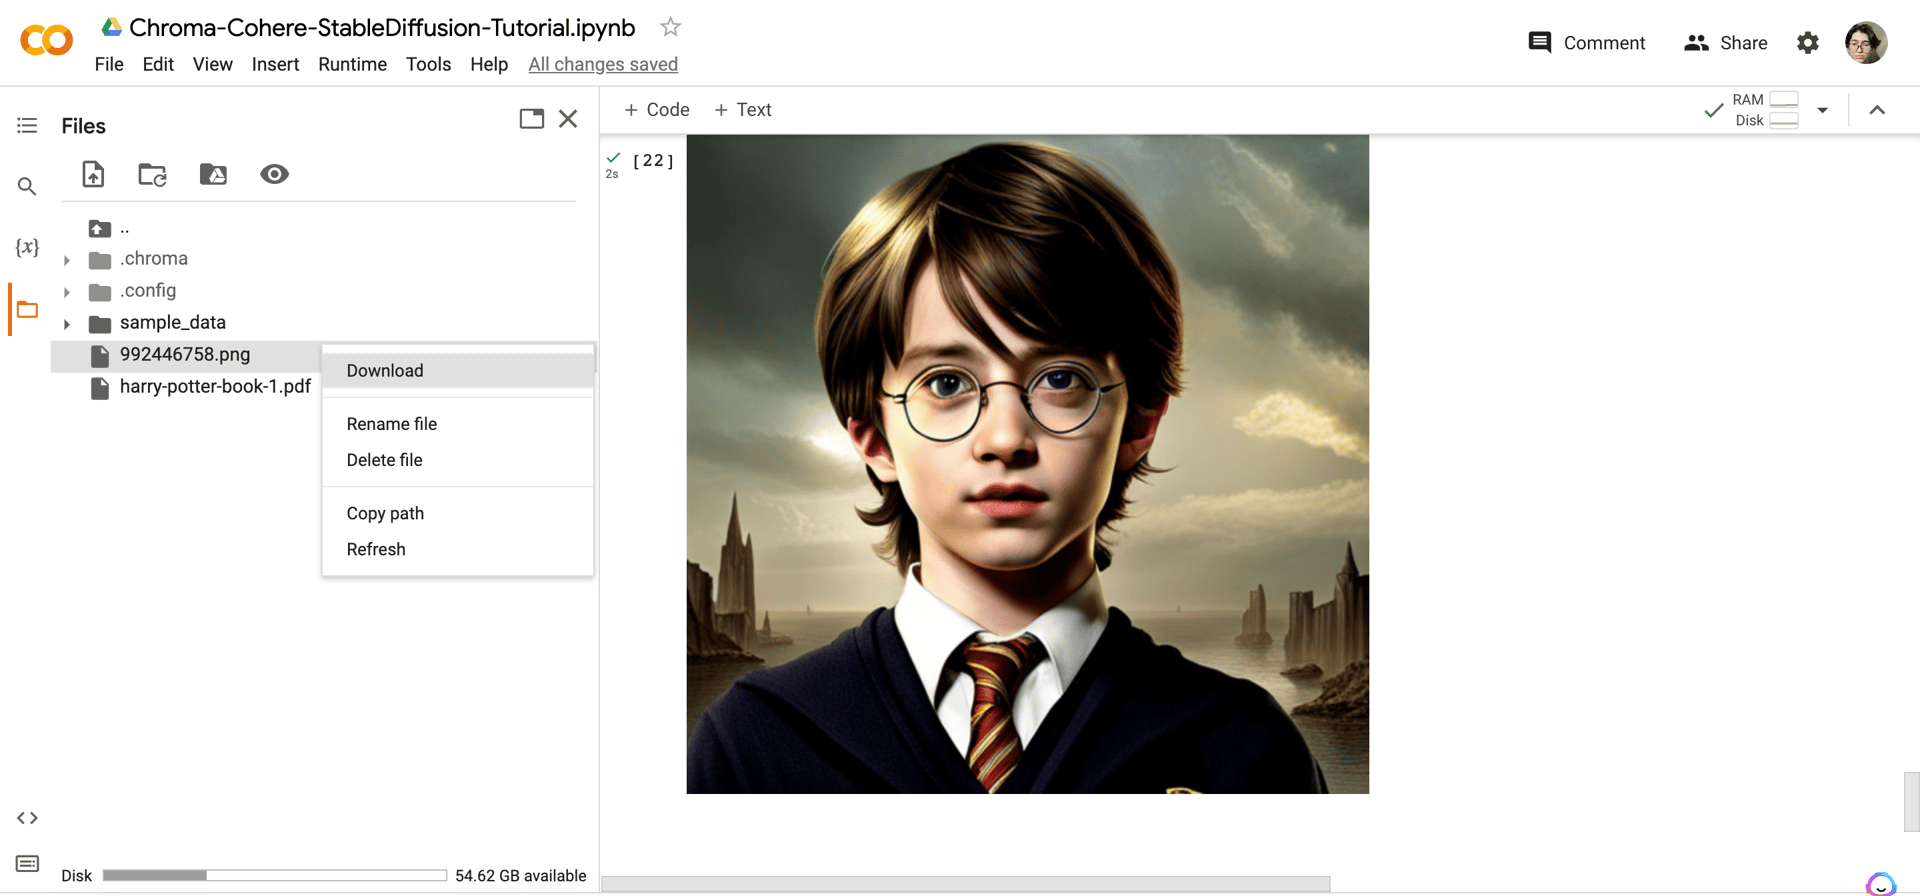Image resolution: width=1920 pixels, height=896 pixels.
Task: Select the Files folder sidebar icon
Action: (27, 310)
